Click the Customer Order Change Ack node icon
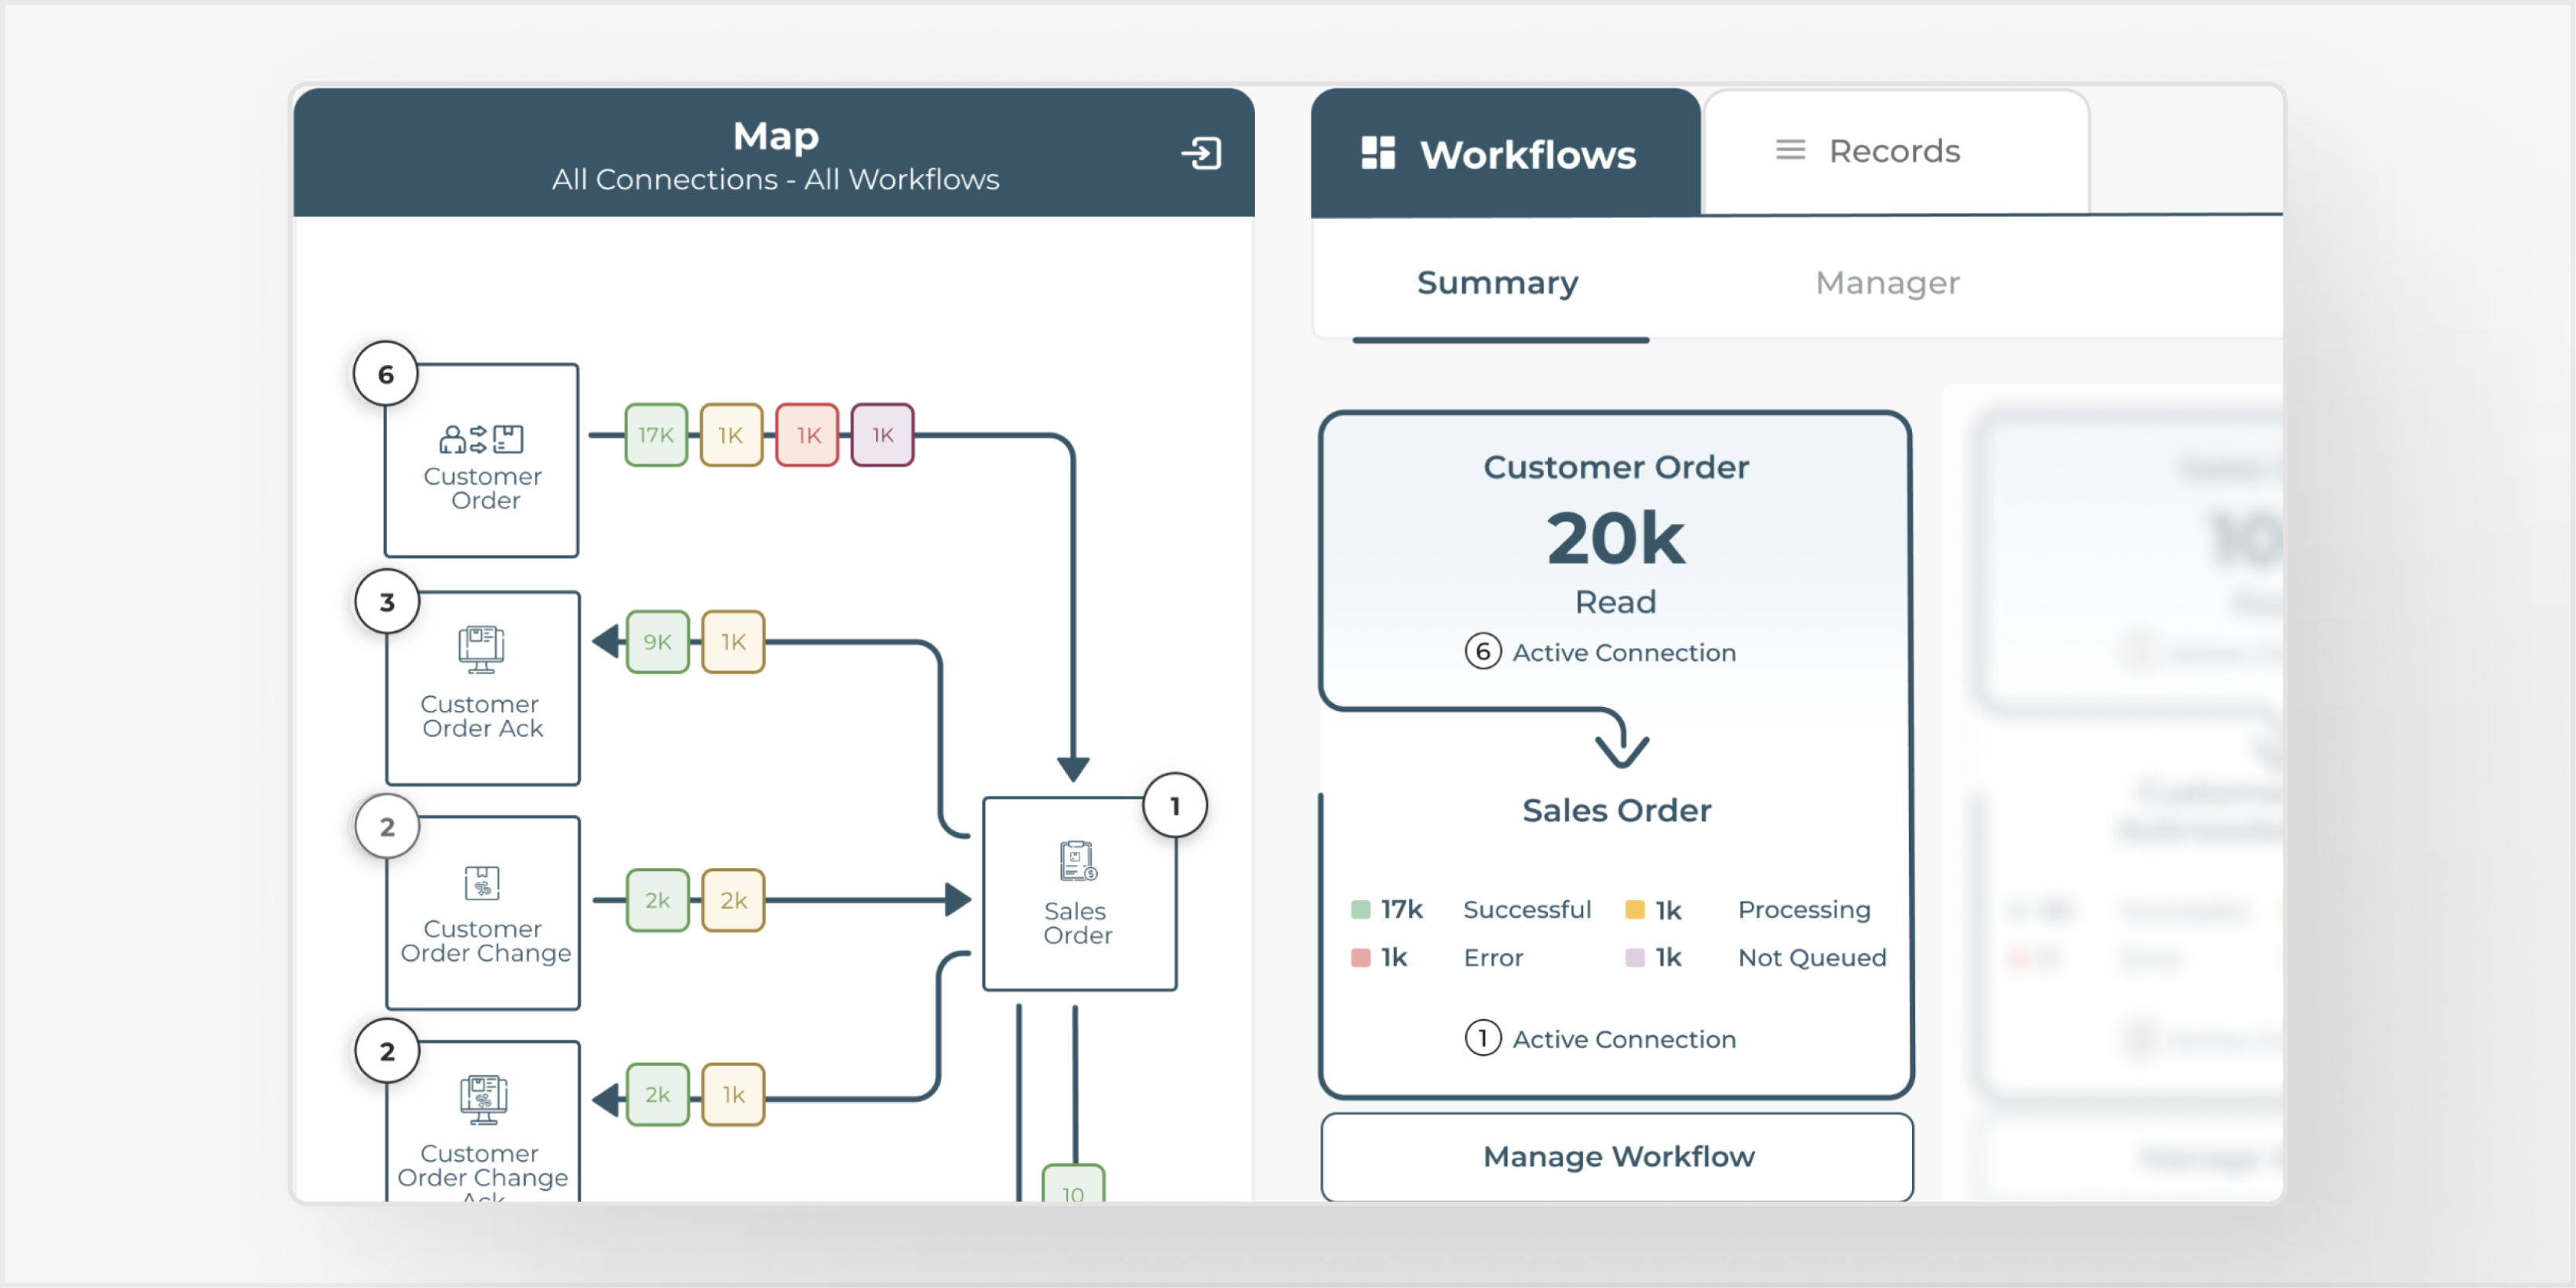 point(483,1099)
